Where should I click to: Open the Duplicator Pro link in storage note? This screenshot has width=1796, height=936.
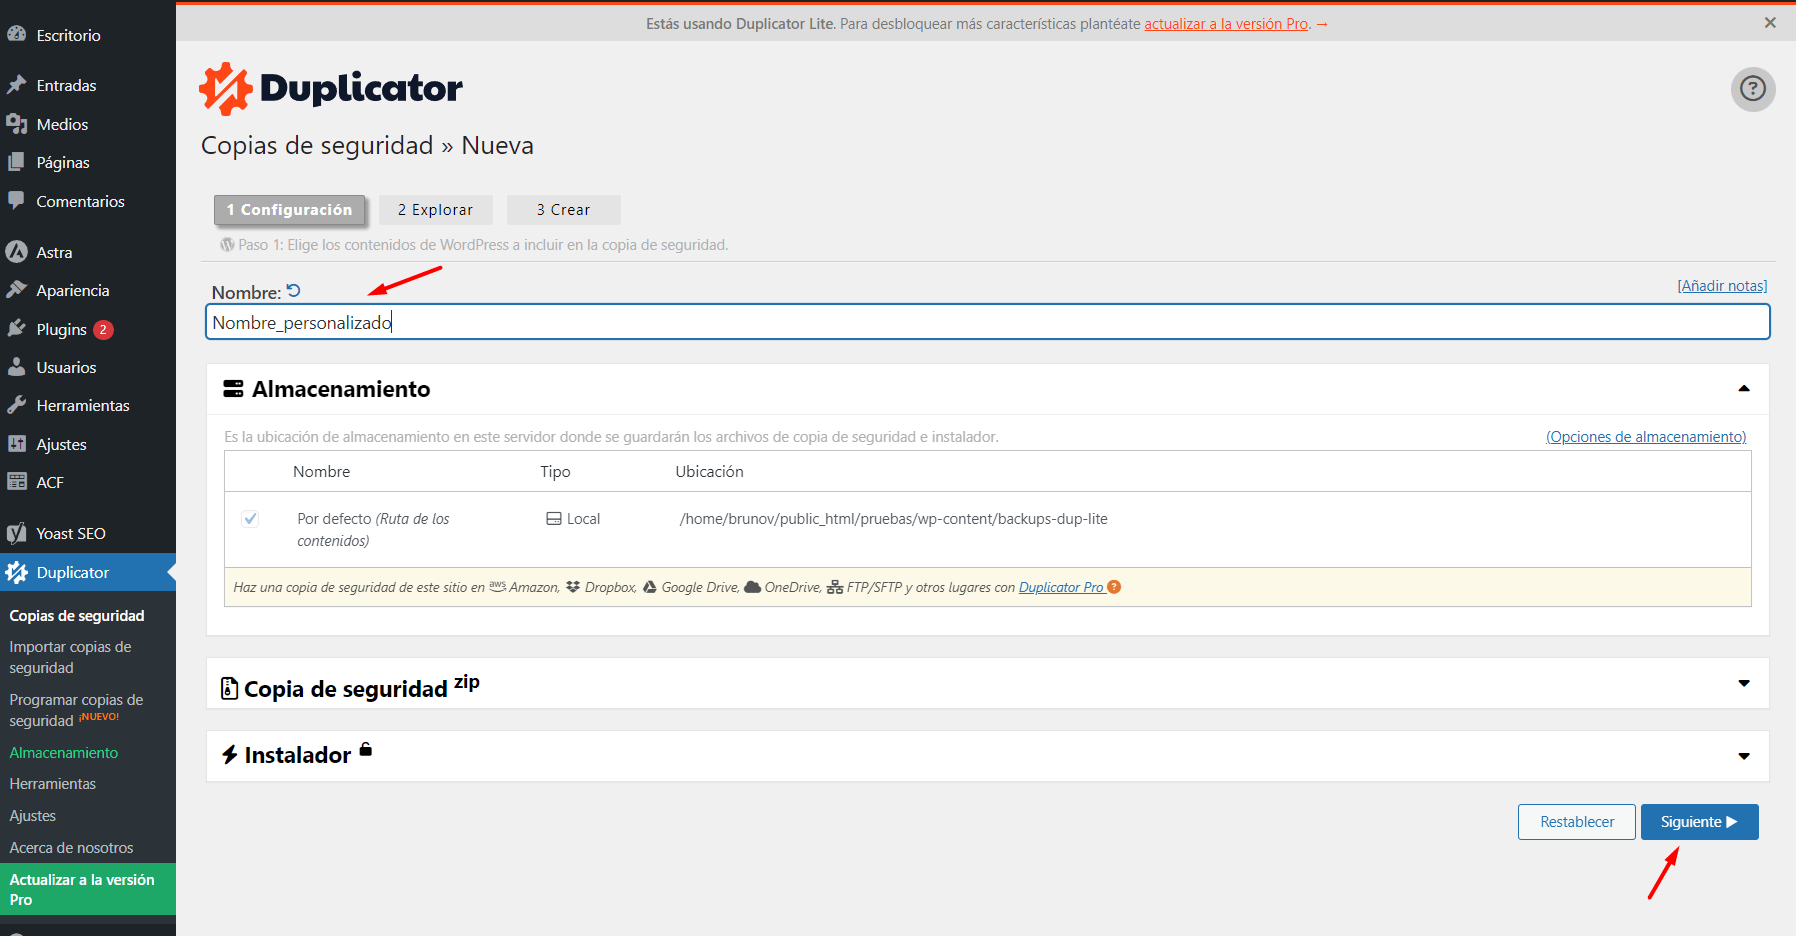(1061, 587)
